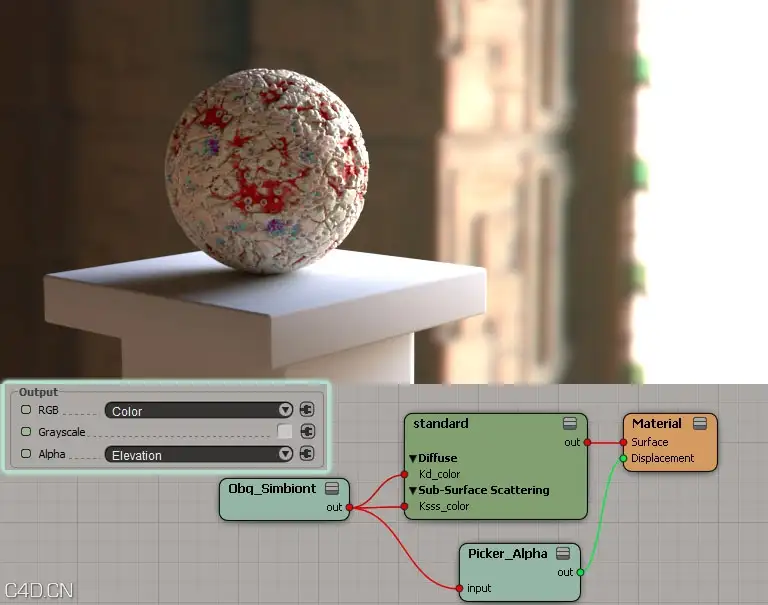
Task: Collapse the Diffuse section of standard node
Action: (413, 459)
